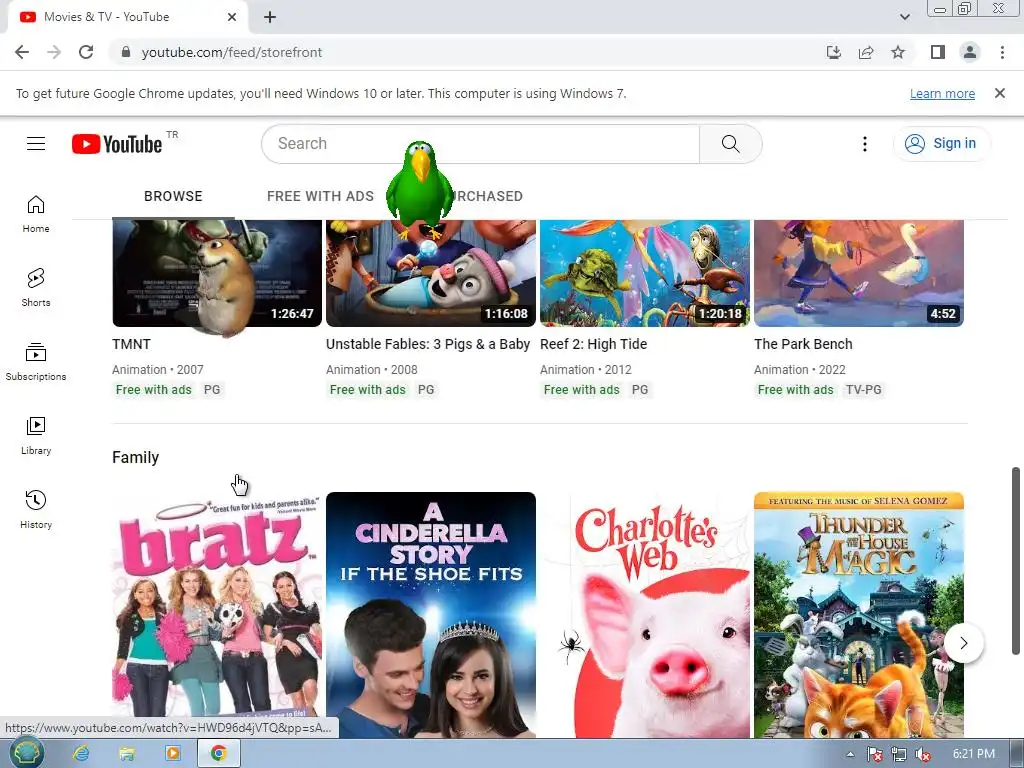Bookmark this tab with the star
1024x768 pixels.
pyautogui.click(x=898, y=52)
